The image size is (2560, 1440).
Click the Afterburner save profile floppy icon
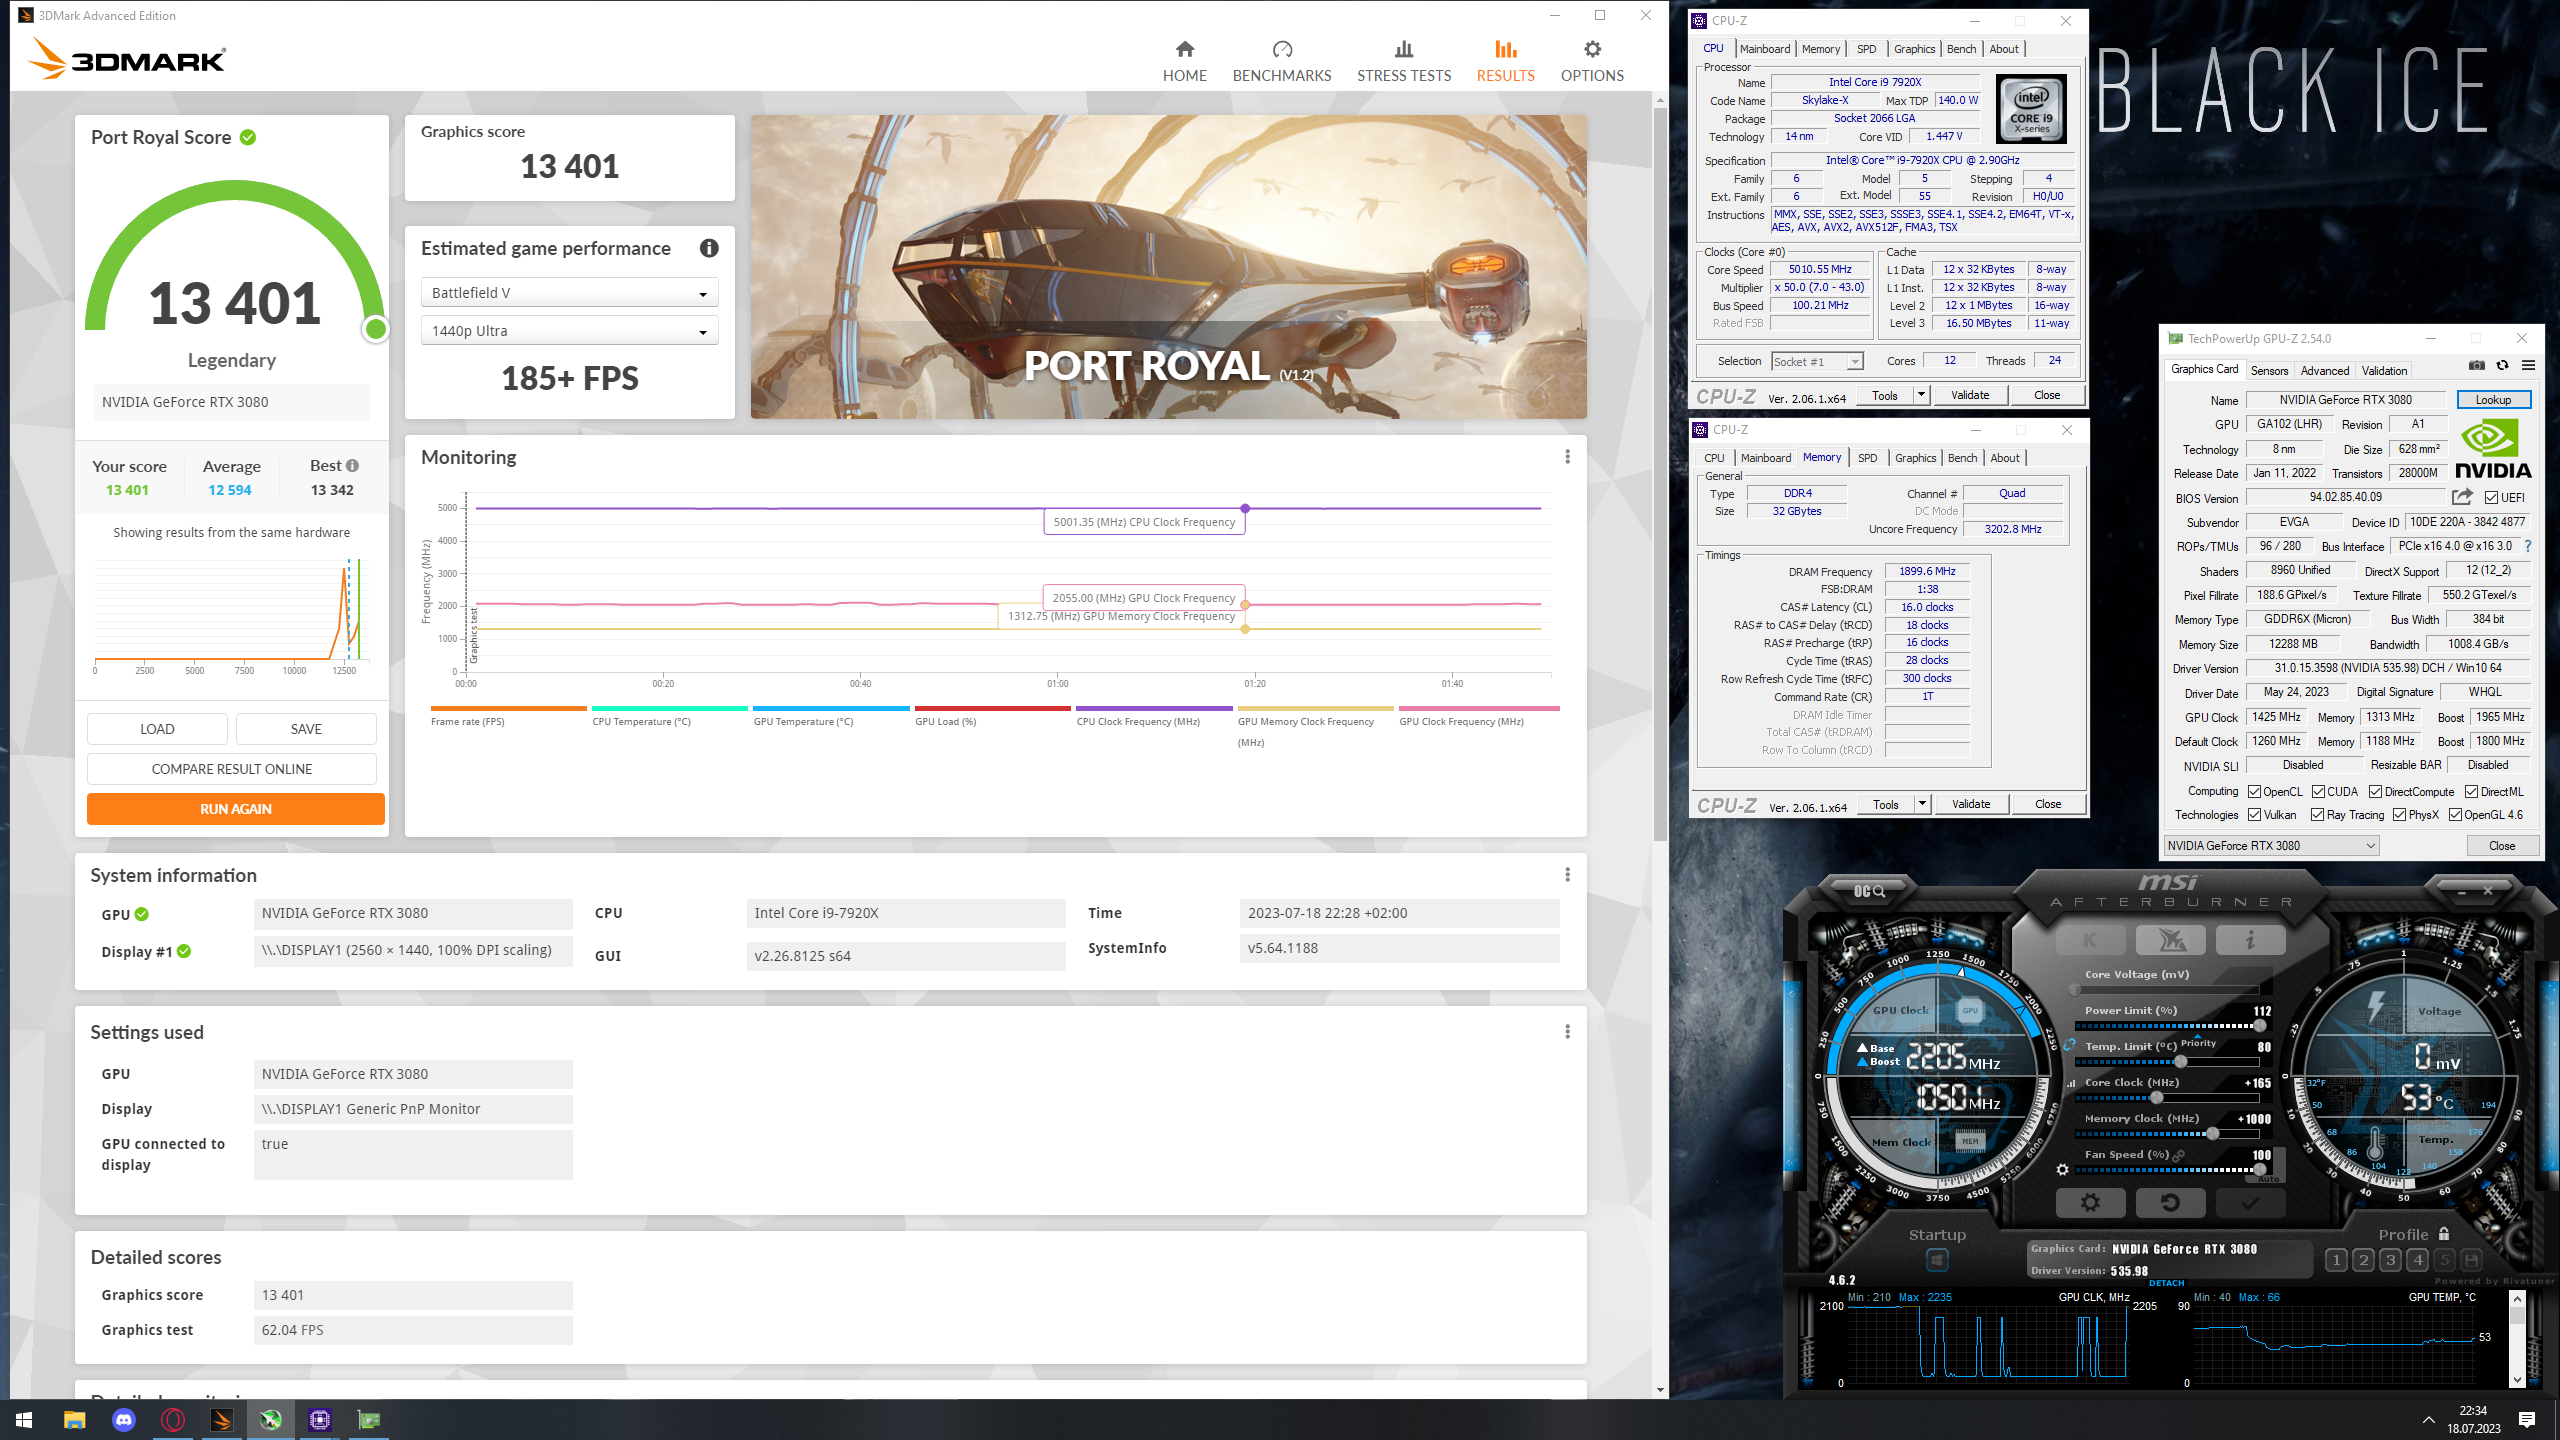(x=2472, y=1260)
